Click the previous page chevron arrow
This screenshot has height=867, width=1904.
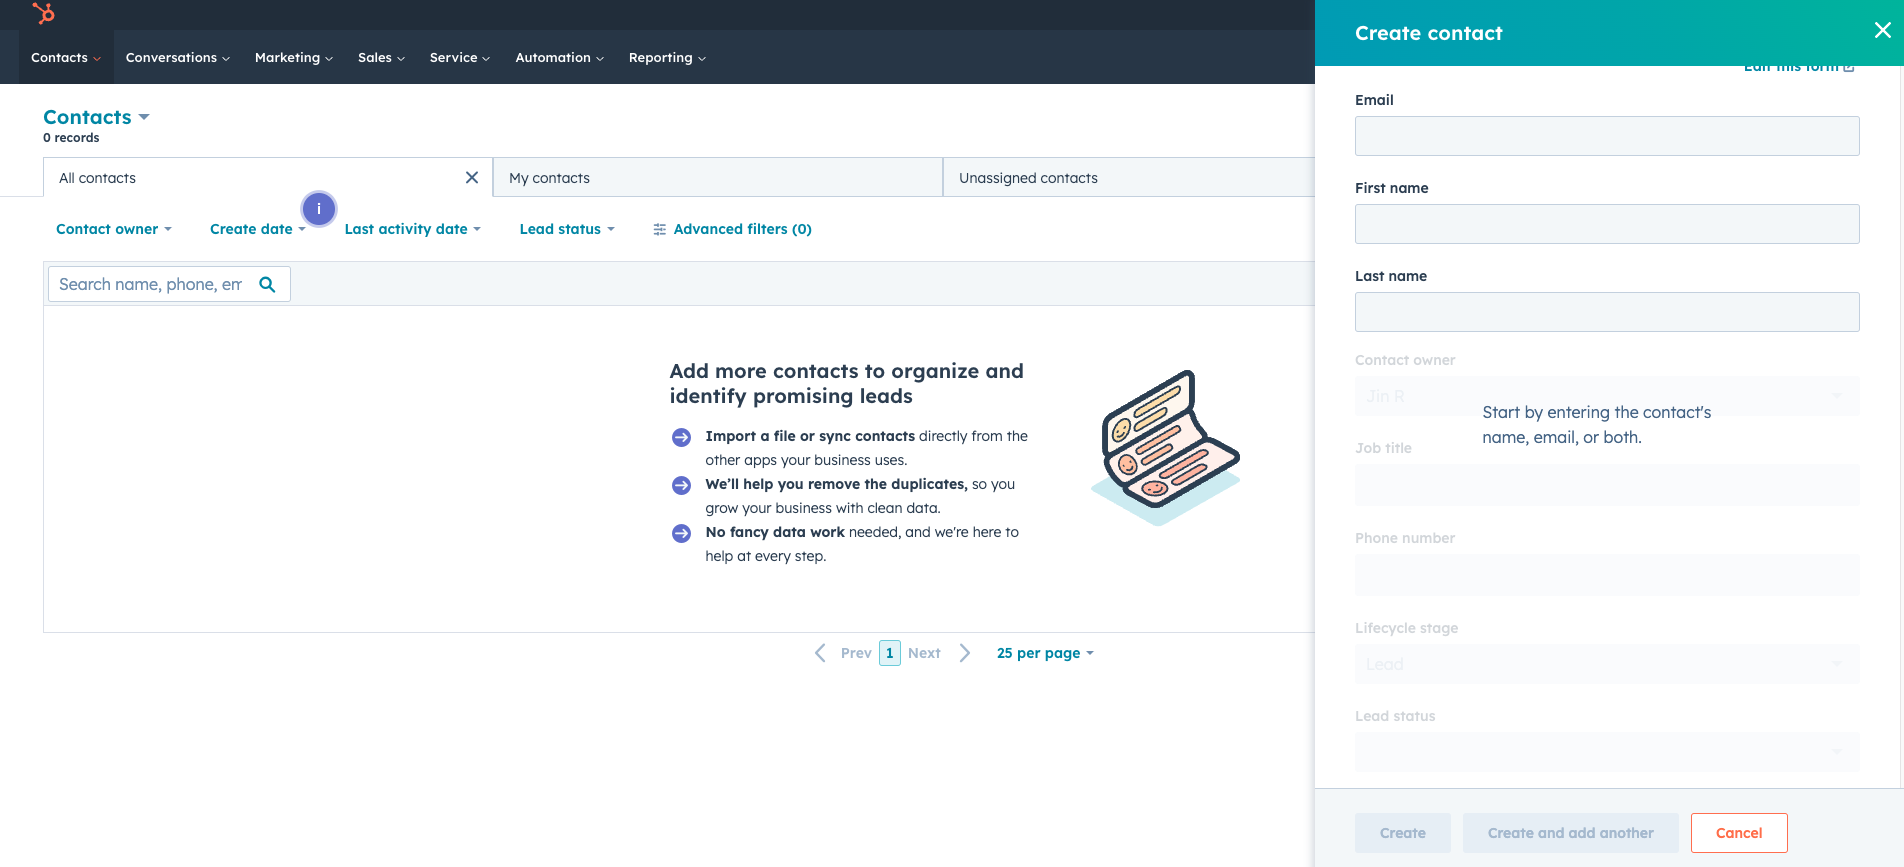(x=820, y=653)
